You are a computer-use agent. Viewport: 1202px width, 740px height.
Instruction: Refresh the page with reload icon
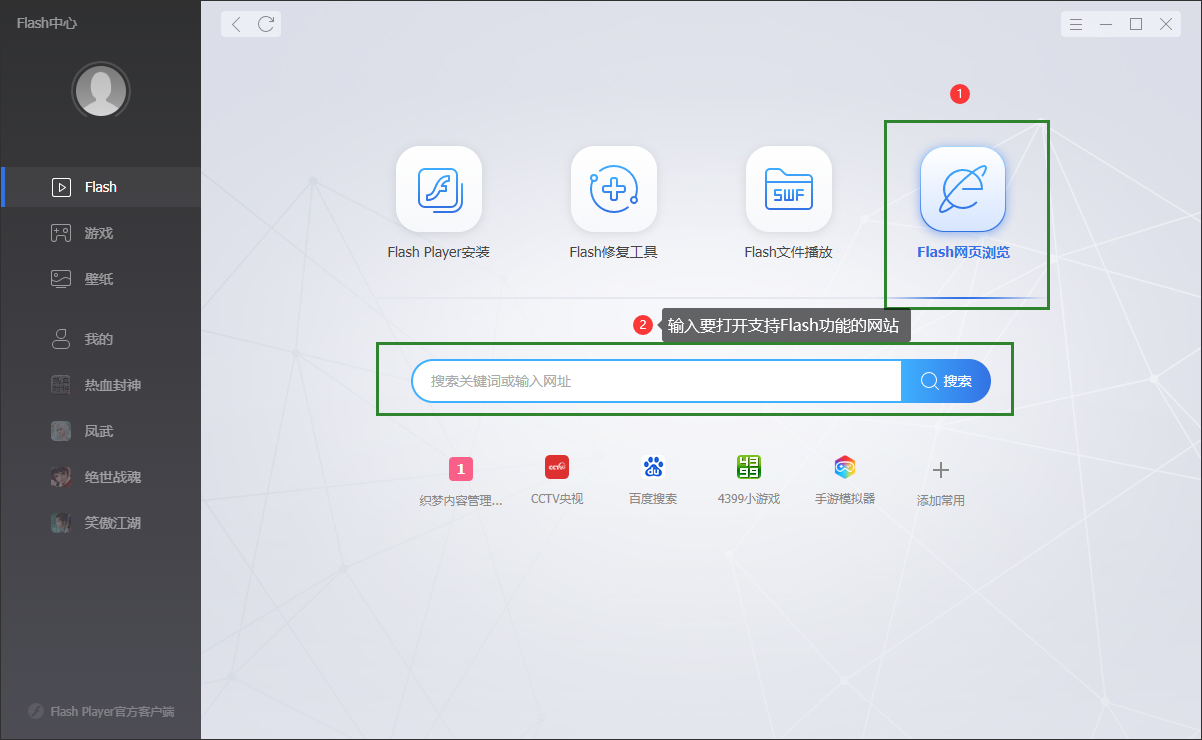coord(266,24)
